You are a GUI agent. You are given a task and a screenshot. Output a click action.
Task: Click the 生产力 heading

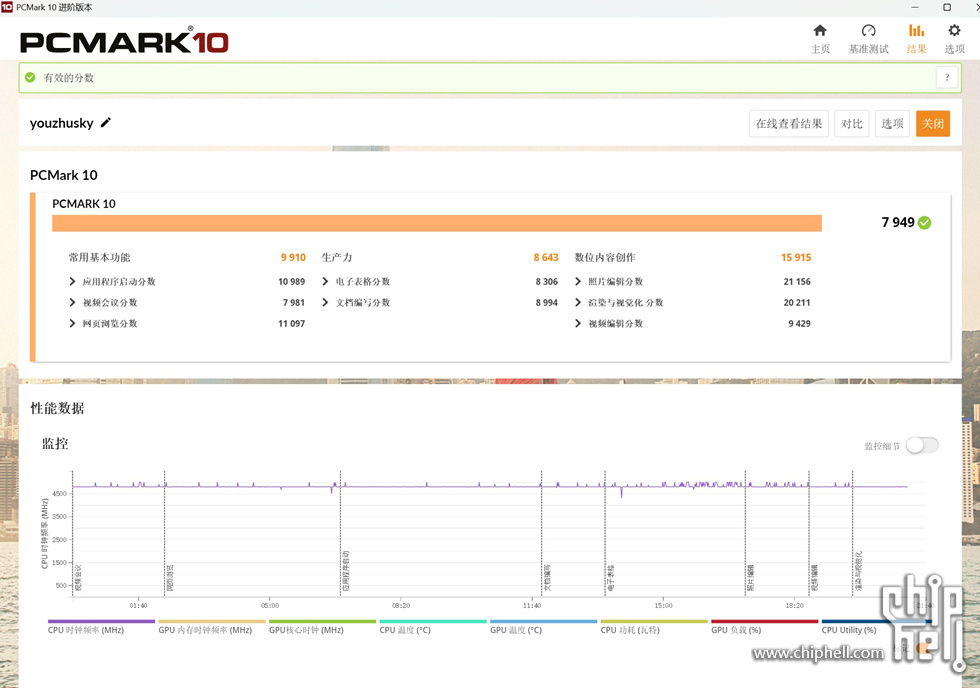pos(337,257)
